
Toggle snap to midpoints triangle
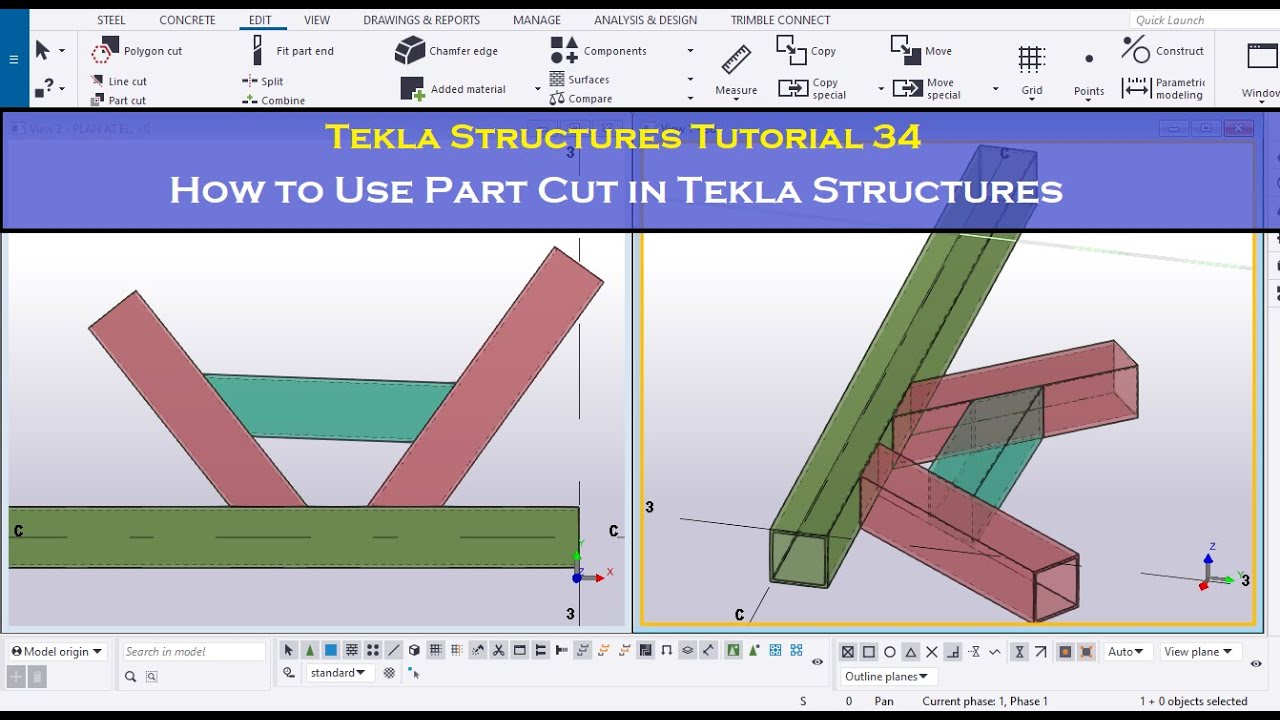(911, 652)
